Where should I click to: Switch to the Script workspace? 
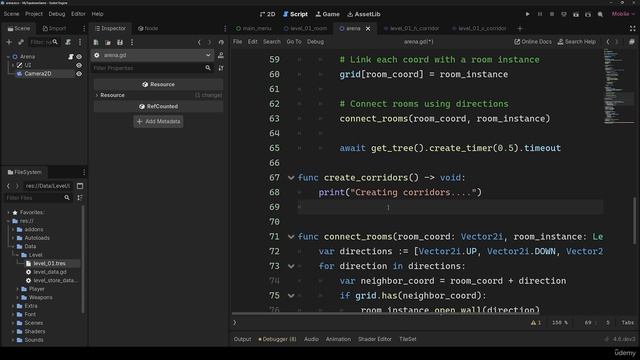pos(295,14)
